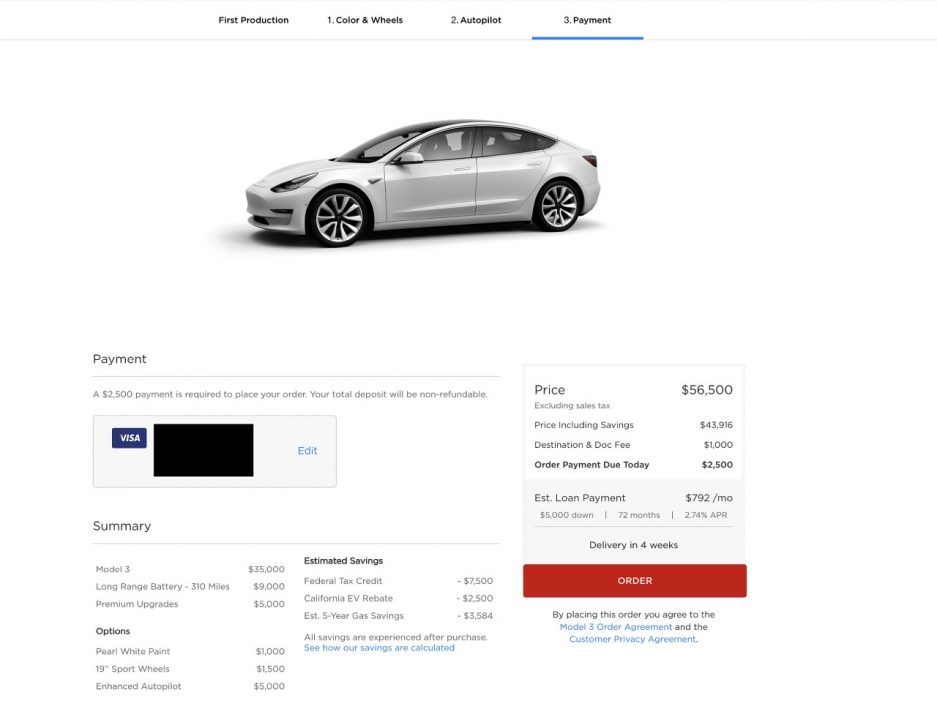Click the $43,916 savings price value
Screen dimensions: 937x720
(716, 425)
